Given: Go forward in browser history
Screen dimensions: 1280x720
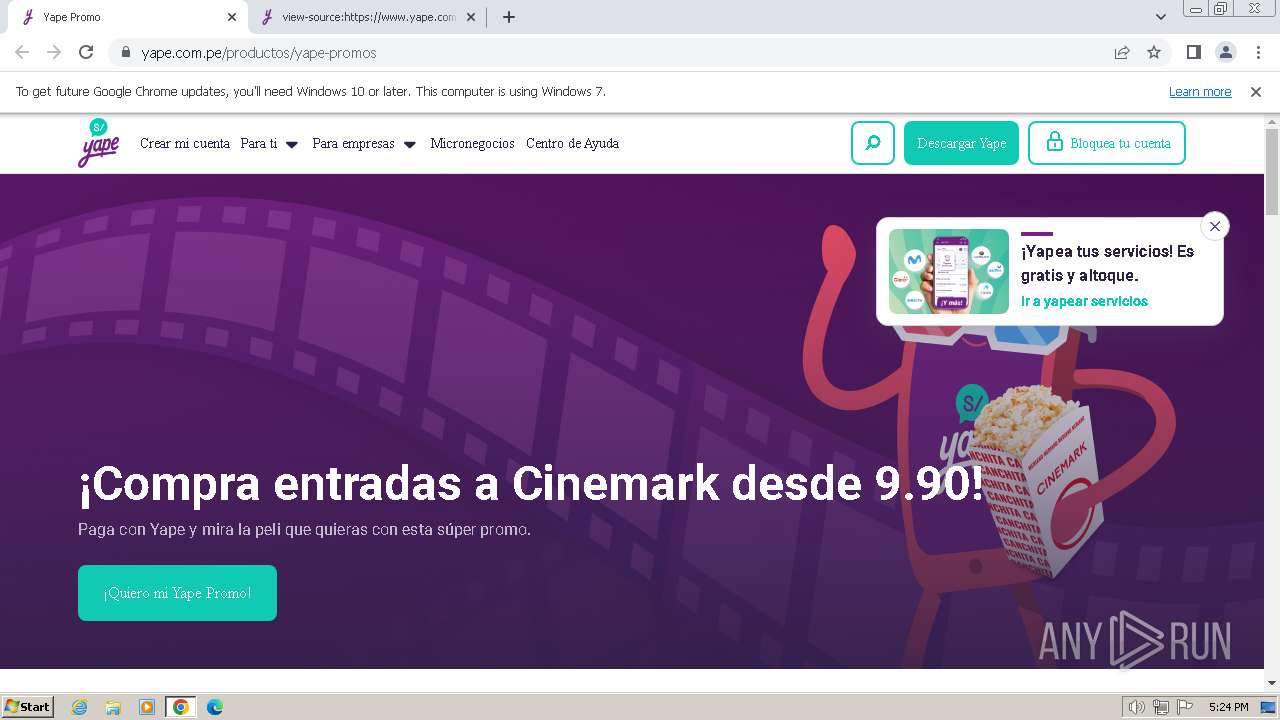Looking at the screenshot, I should point(54,52).
